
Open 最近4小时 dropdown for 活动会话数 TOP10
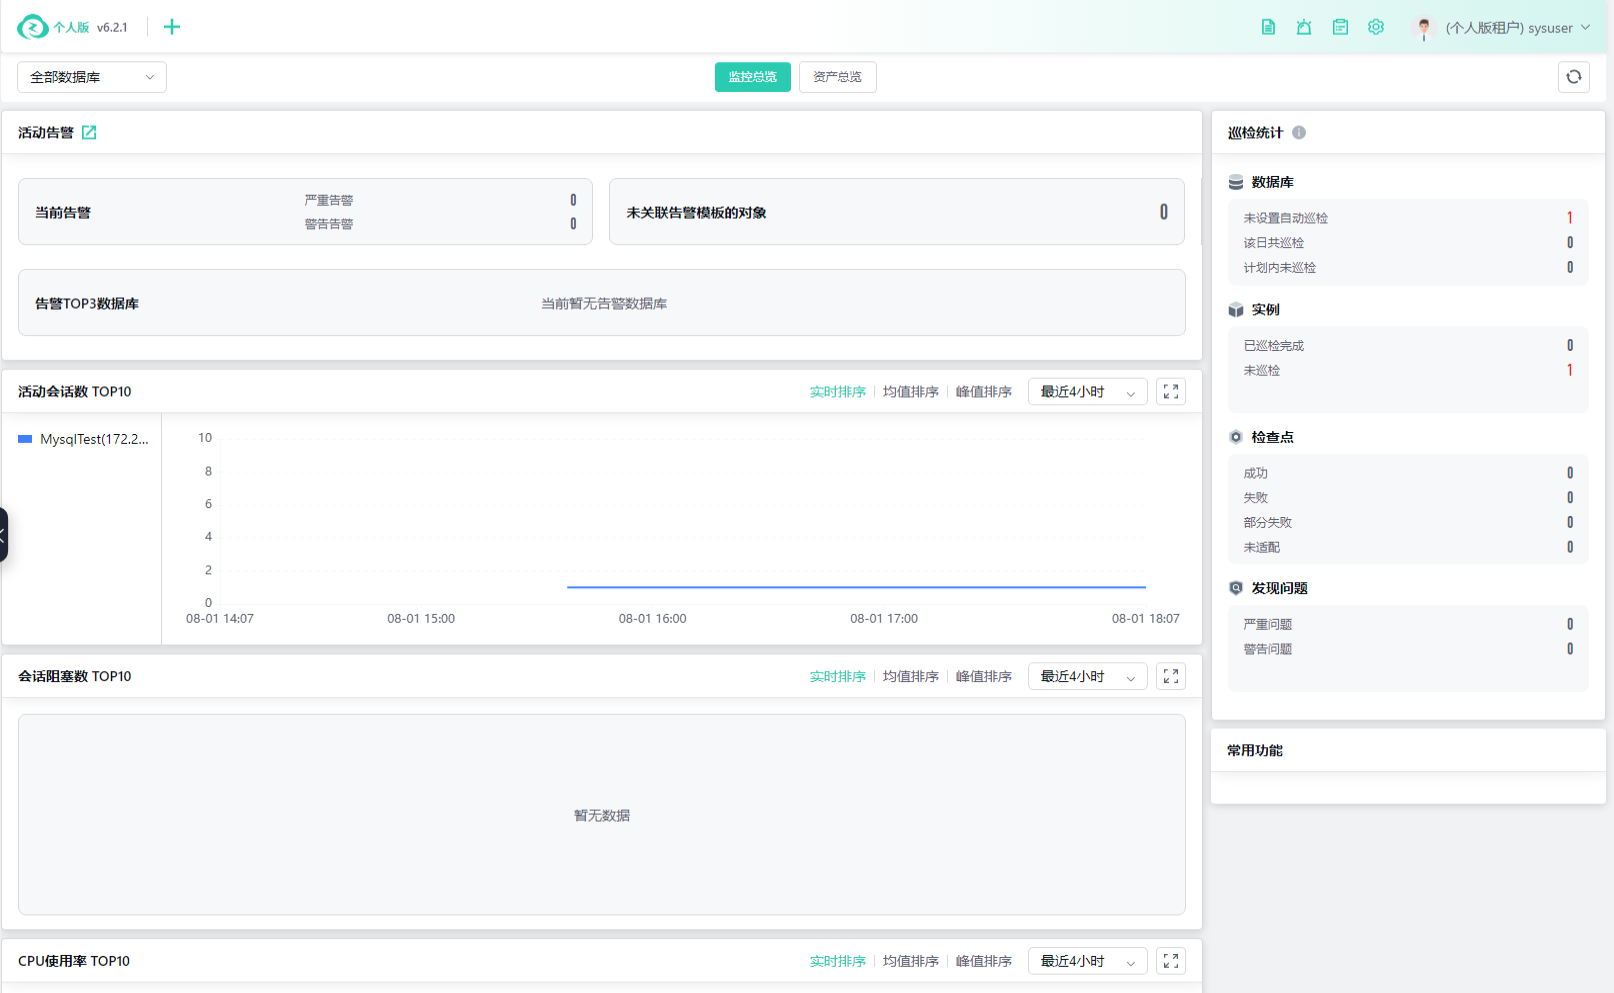click(x=1088, y=392)
